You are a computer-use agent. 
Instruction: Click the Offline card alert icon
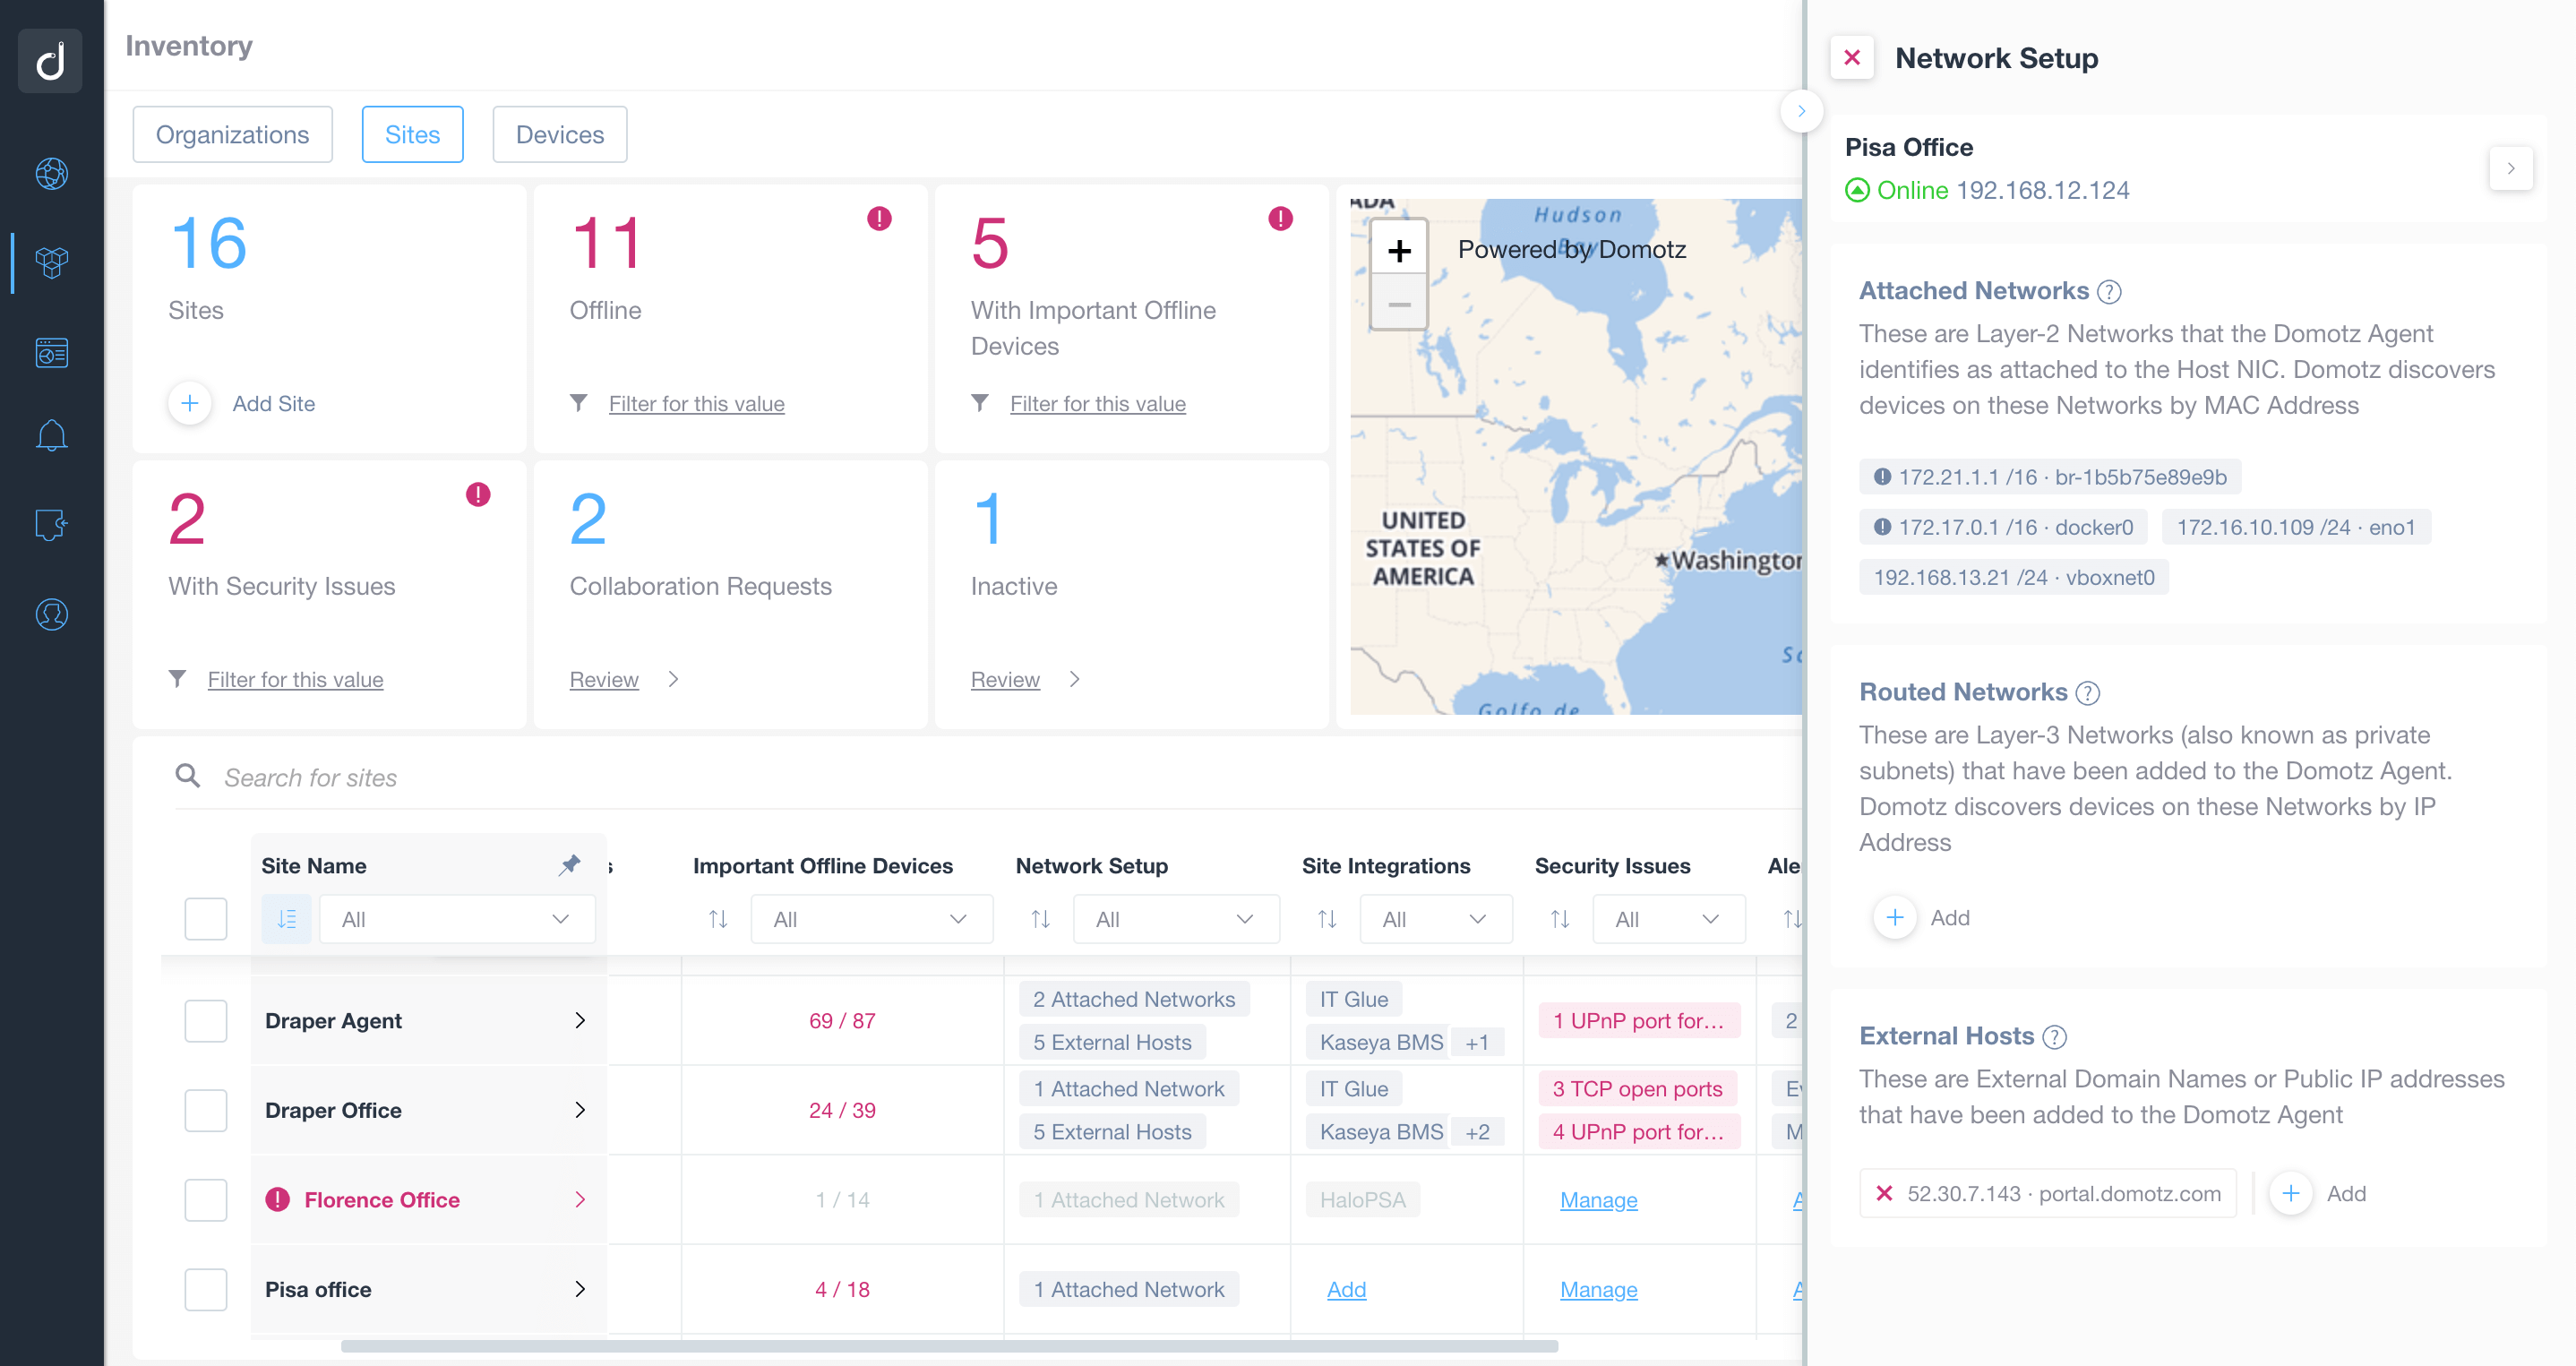click(x=879, y=218)
